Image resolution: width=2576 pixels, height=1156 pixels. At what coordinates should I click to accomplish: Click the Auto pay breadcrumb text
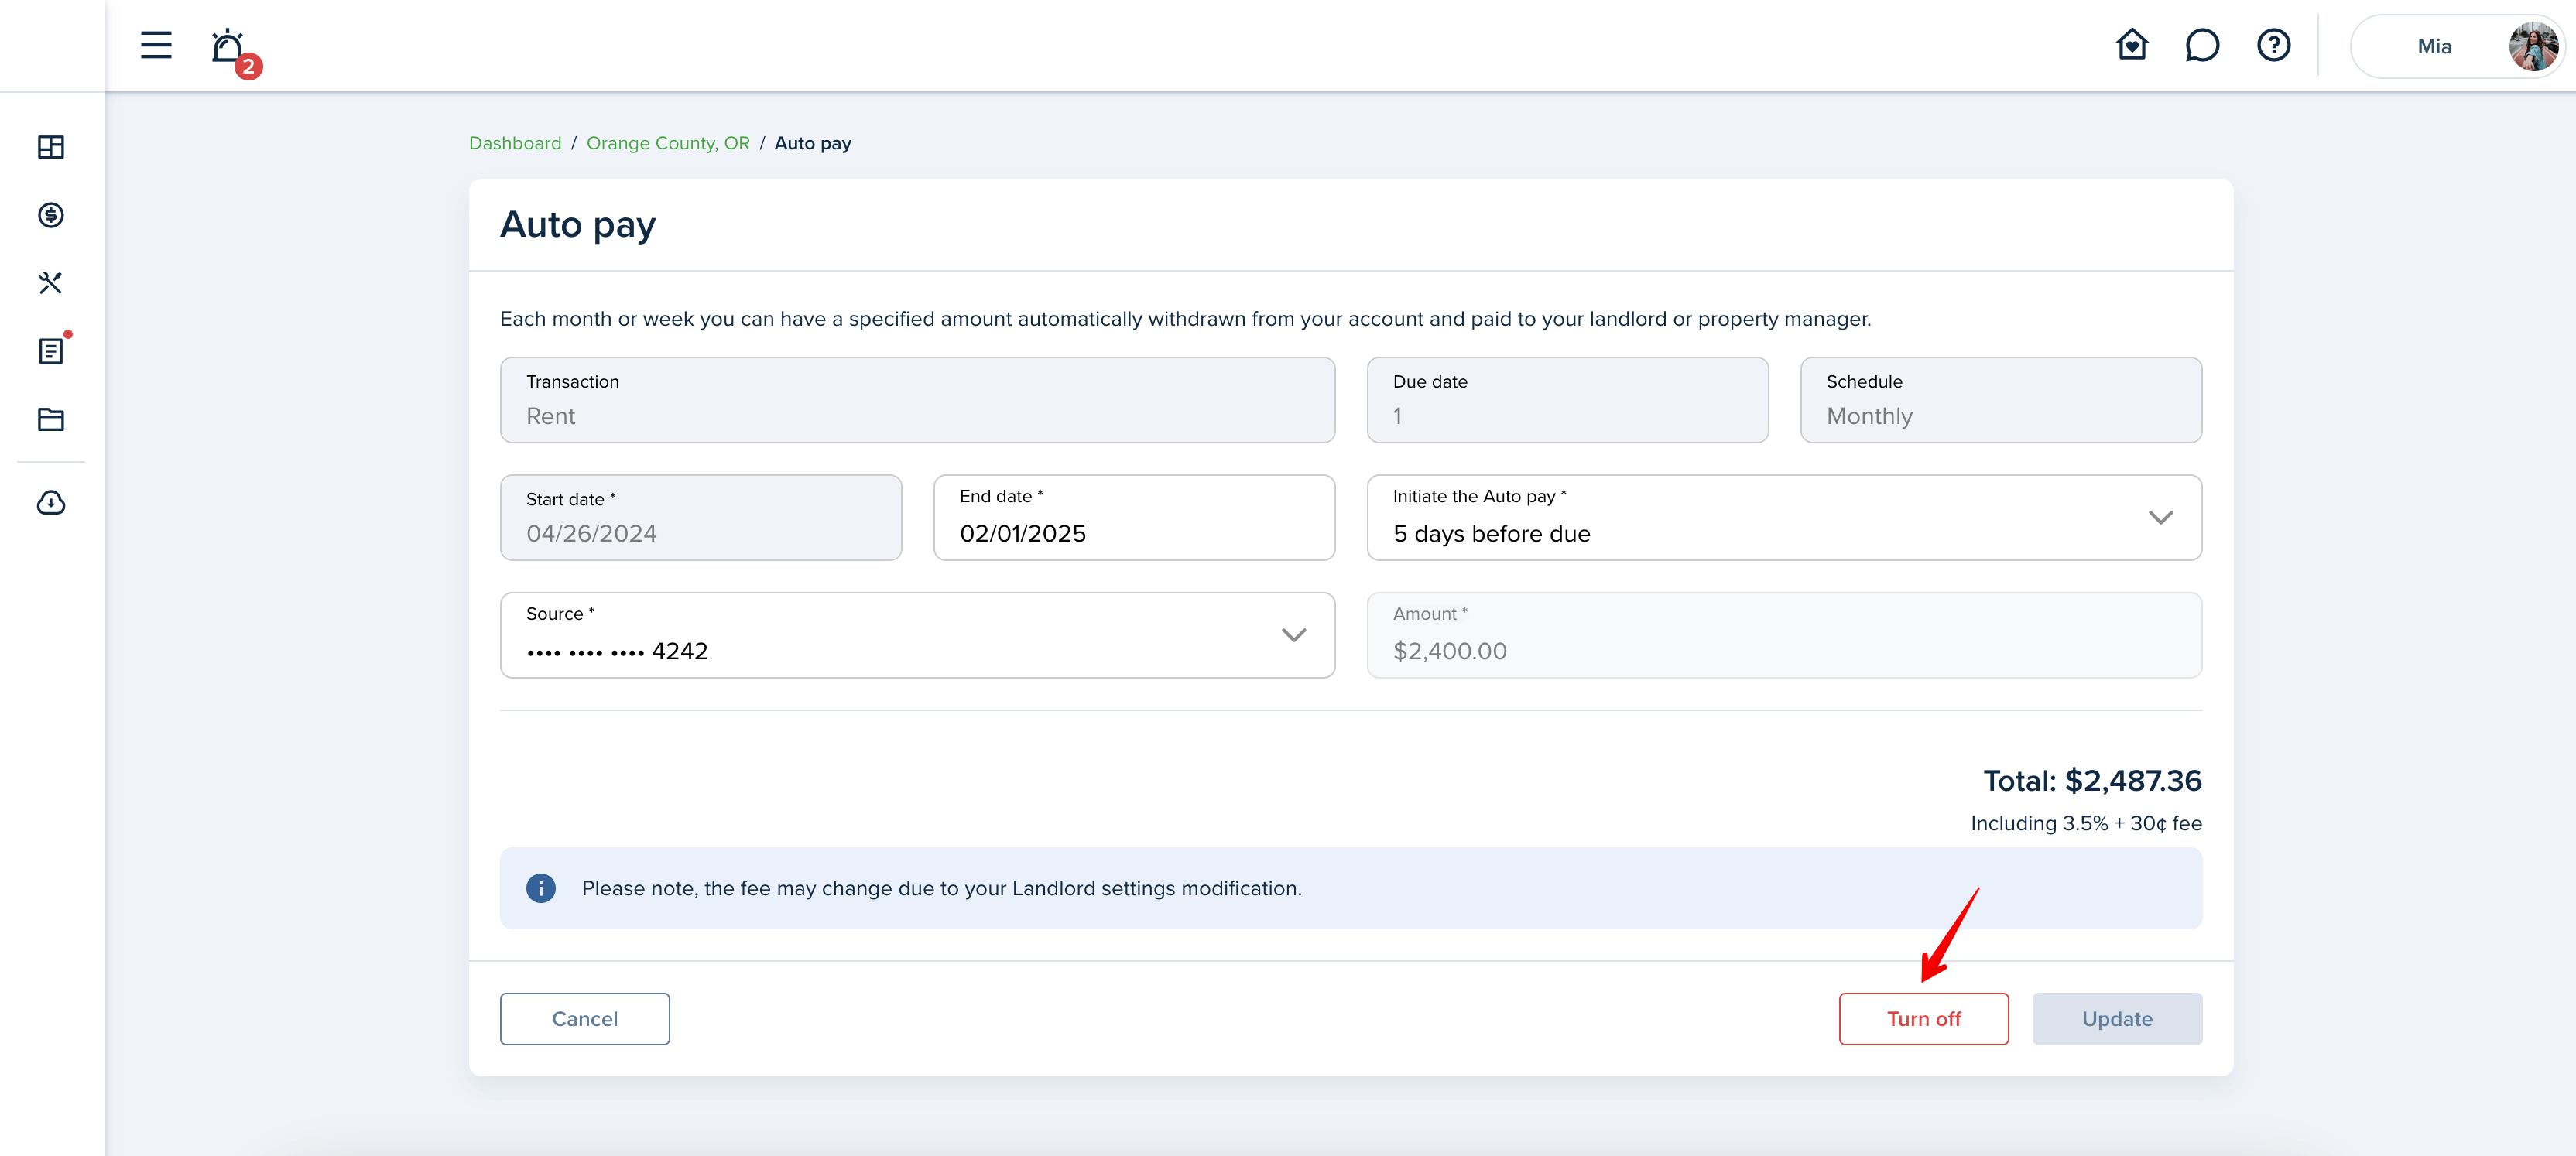[x=813, y=143]
